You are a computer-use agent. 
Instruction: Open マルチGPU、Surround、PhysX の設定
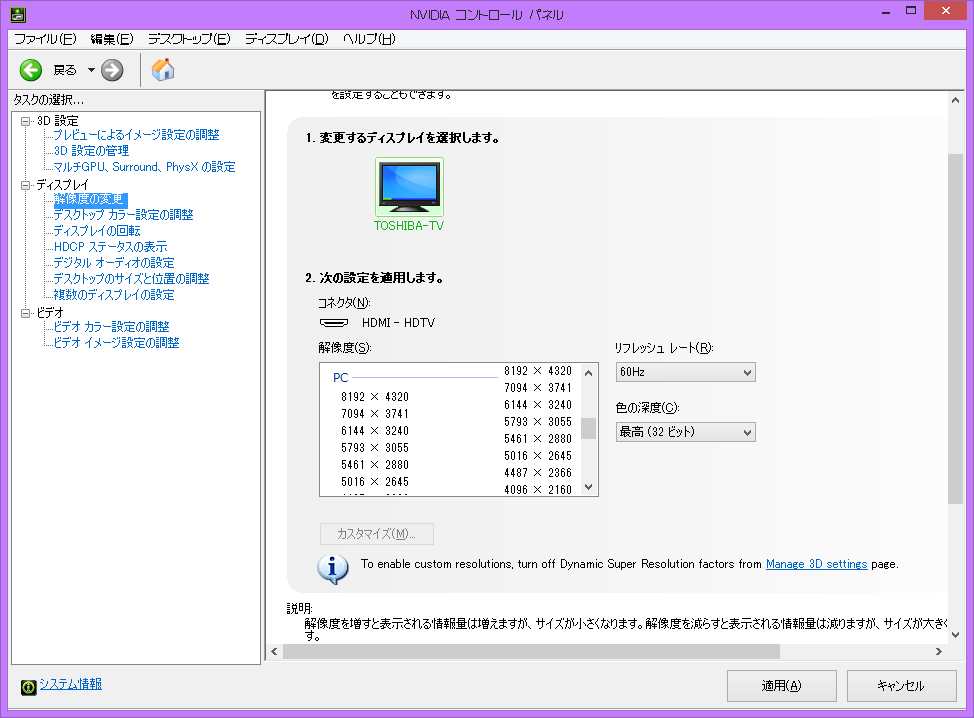click(x=144, y=167)
